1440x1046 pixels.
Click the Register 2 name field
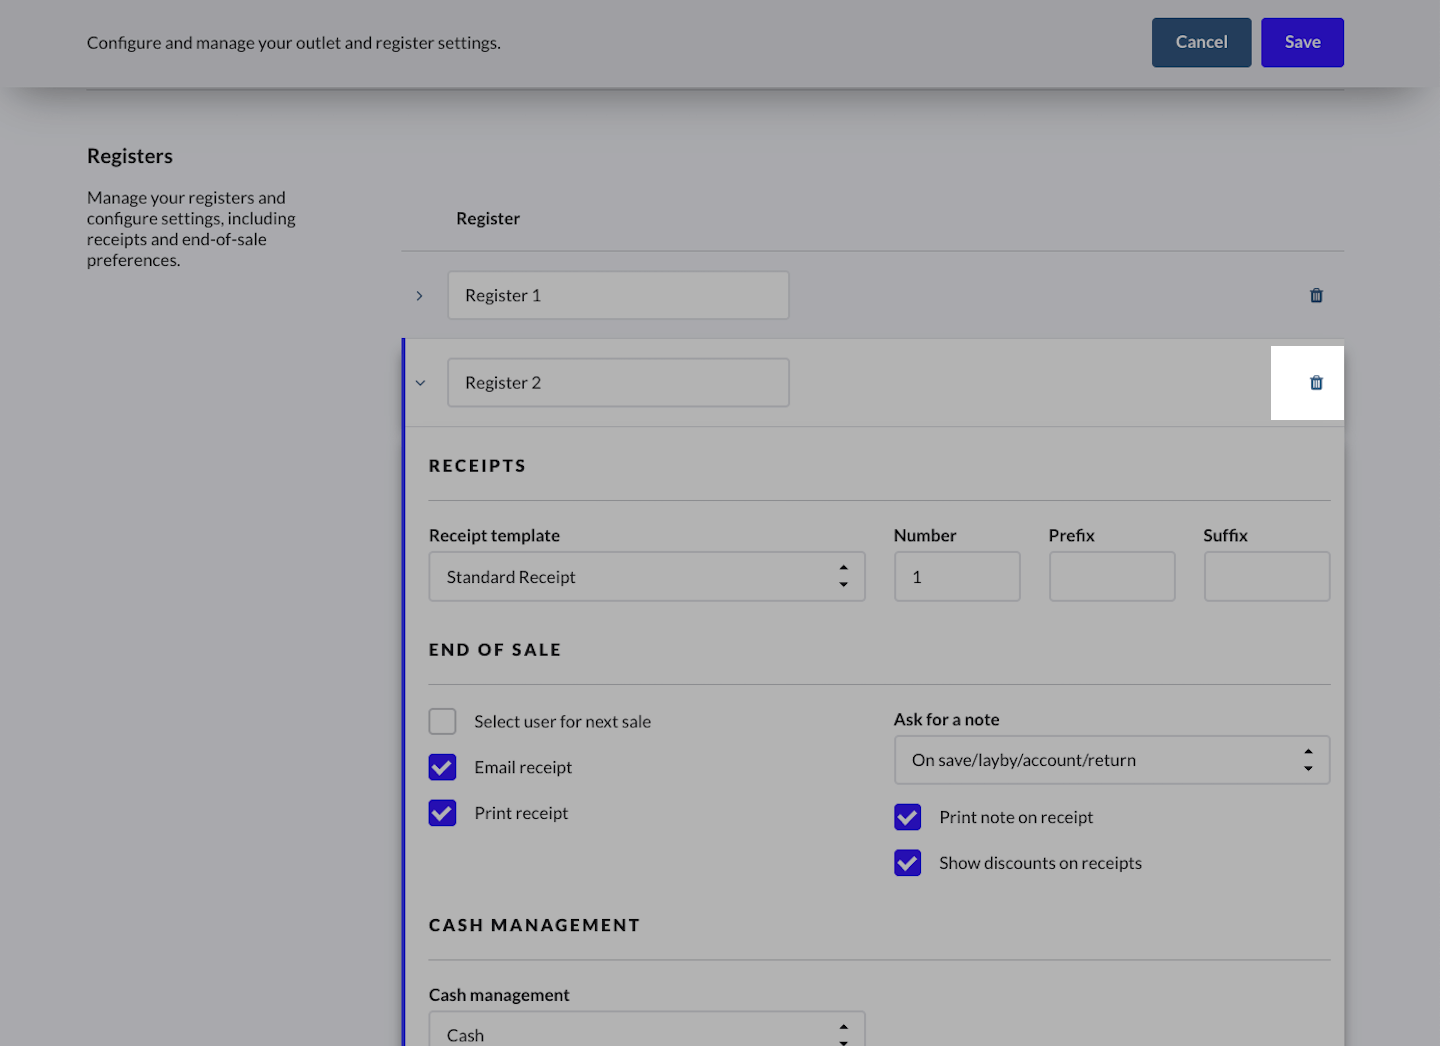point(618,382)
